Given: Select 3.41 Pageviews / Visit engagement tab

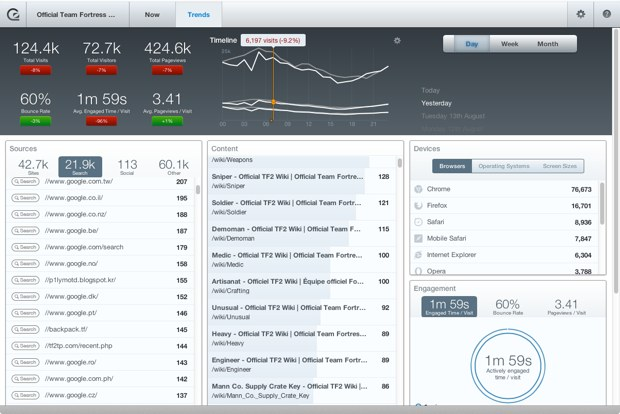Looking at the screenshot, I should (566, 306).
